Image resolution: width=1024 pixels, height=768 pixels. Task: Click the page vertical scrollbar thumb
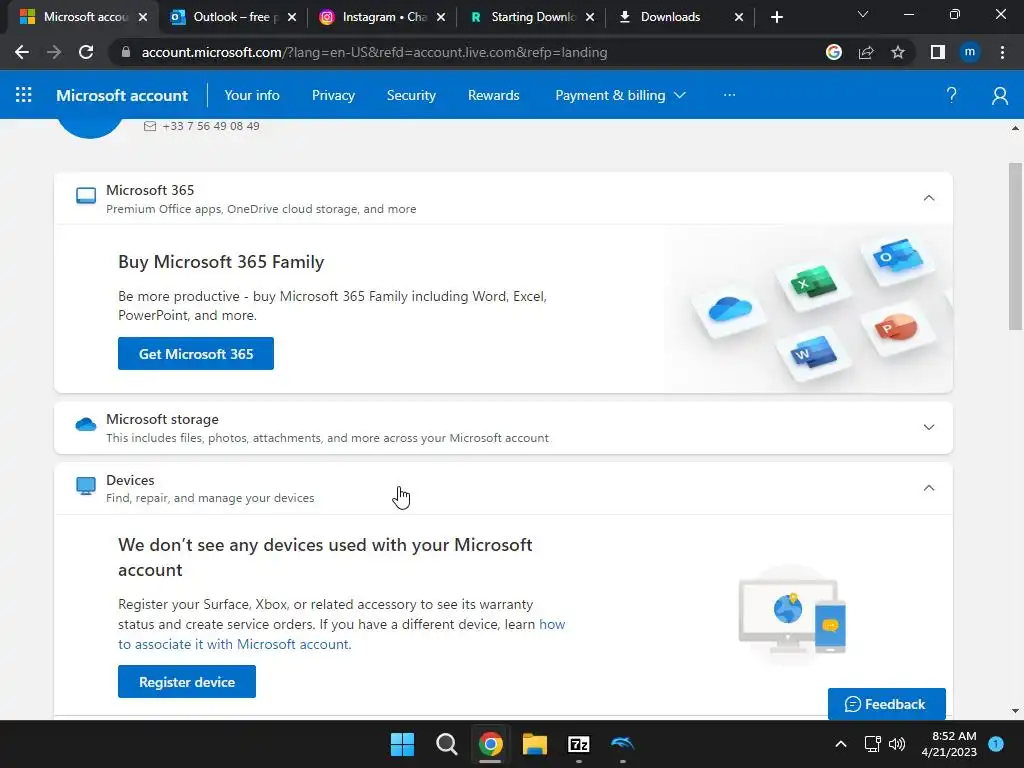1015,247
